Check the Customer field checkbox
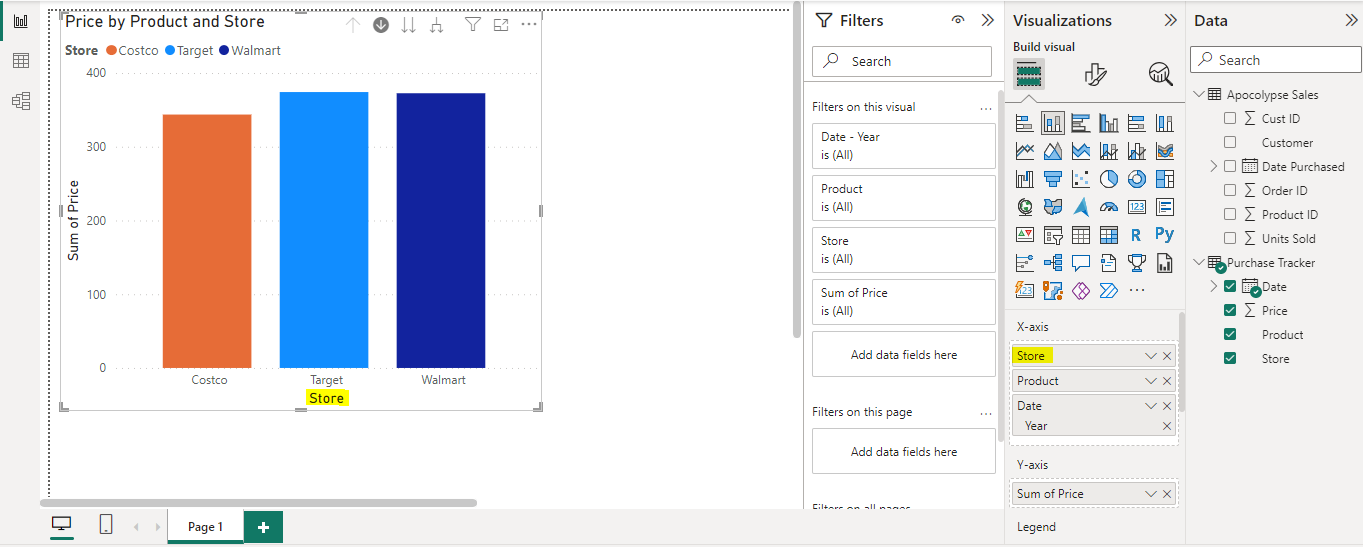Screen dimensions: 1363x547 [x=1230, y=142]
